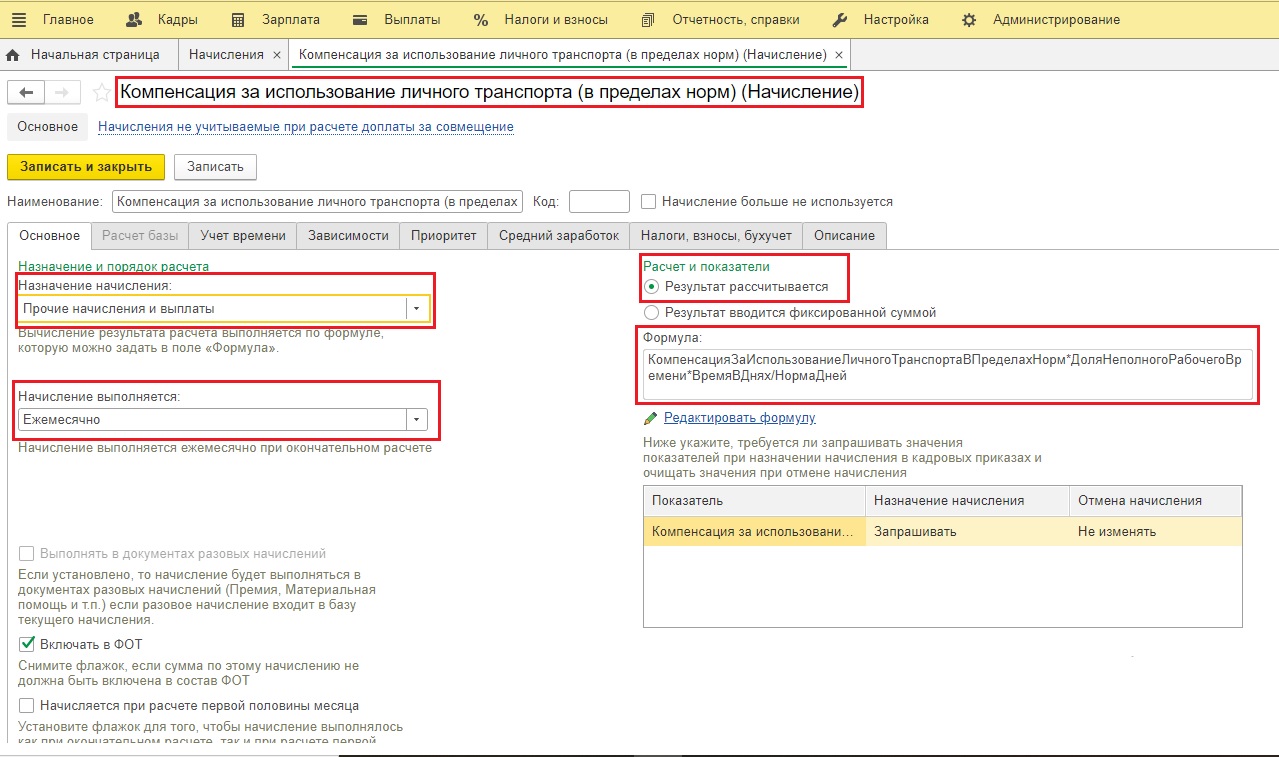Image resolution: width=1279 pixels, height=757 pixels.
Task: Expand the Назначение начисления dropdown arrow
Action: tap(417, 309)
